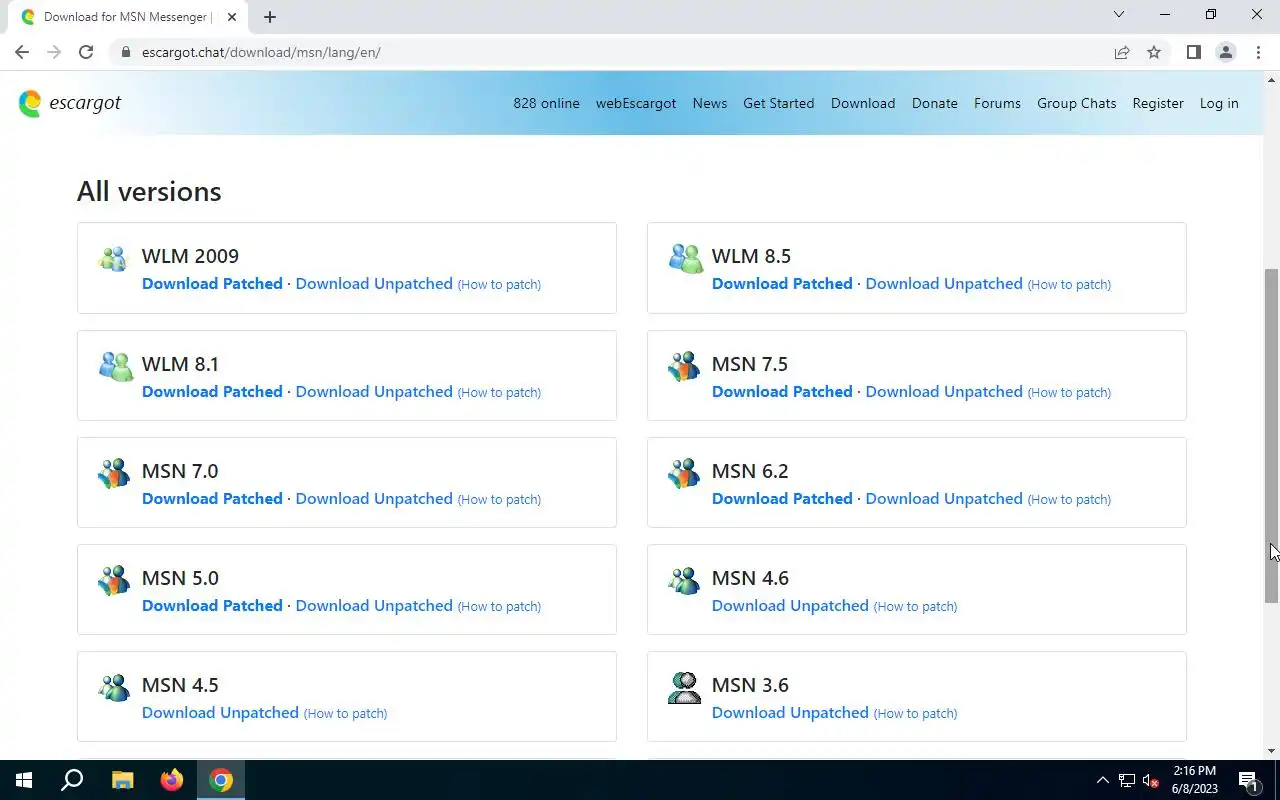Click the page vertical scrollbar thumb
The width and height of the screenshot is (1280, 800).
coord(1272,435)
